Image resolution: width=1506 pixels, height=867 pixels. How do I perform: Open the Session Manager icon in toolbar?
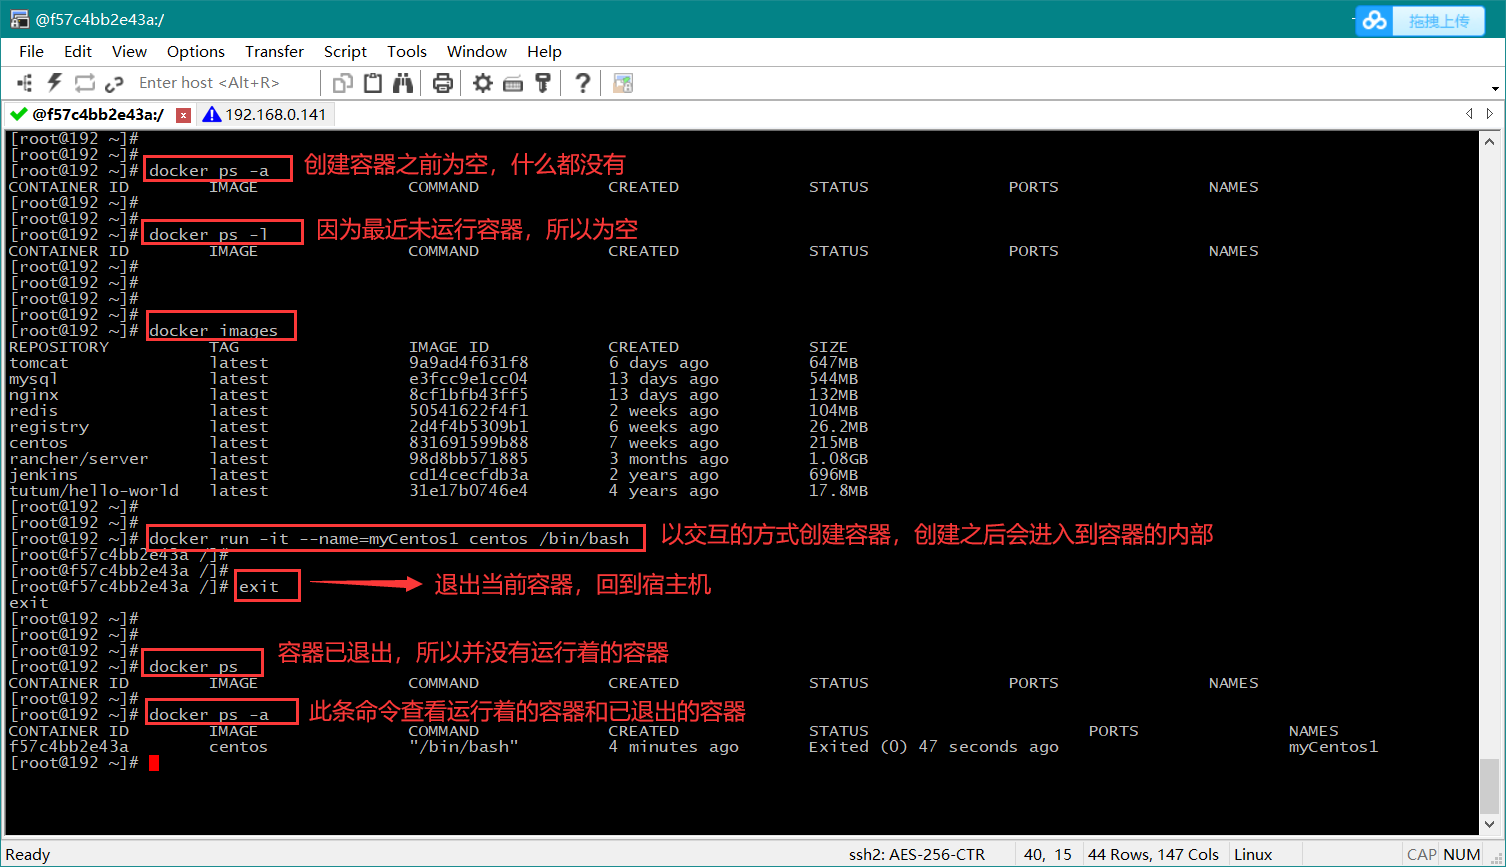pos(25,83)
